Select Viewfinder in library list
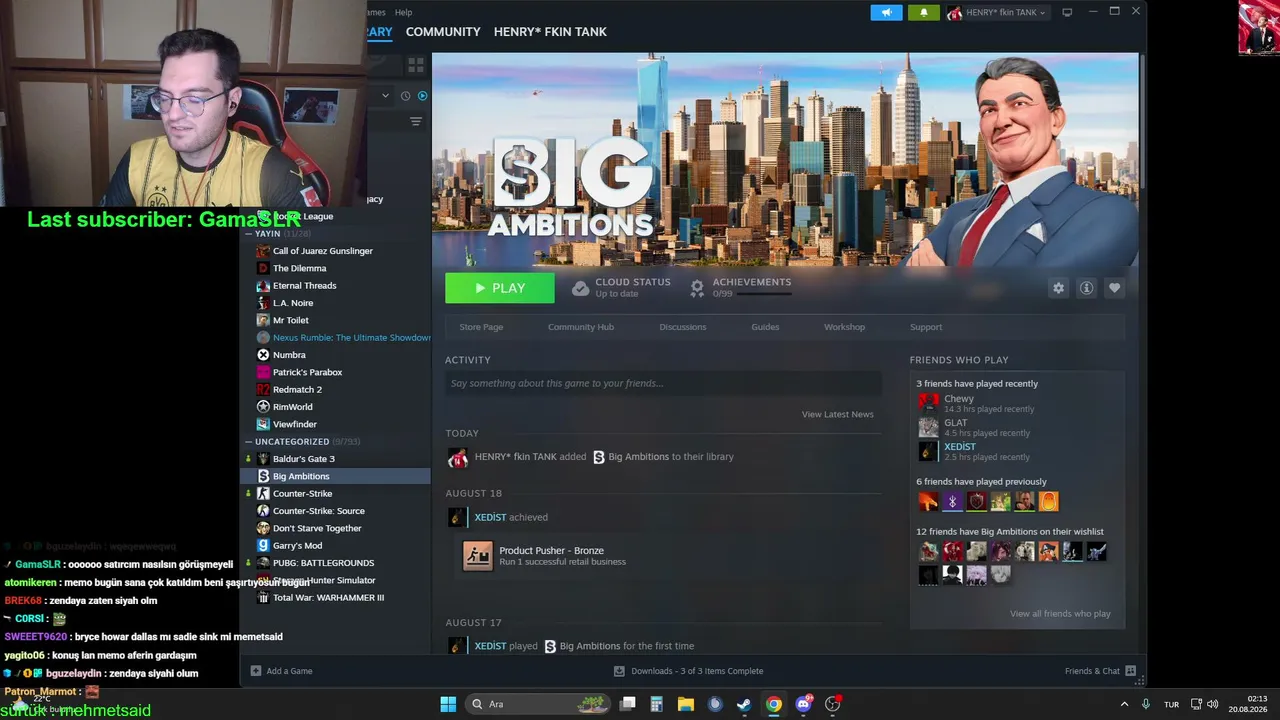The image size is (1280, 720). (295, 424)
